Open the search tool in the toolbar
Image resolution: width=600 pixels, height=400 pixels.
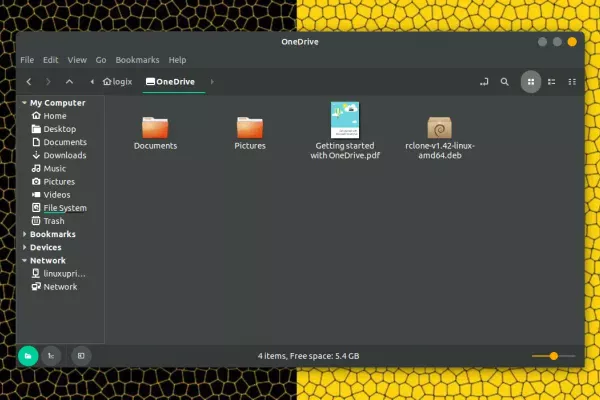coord(505,82)
